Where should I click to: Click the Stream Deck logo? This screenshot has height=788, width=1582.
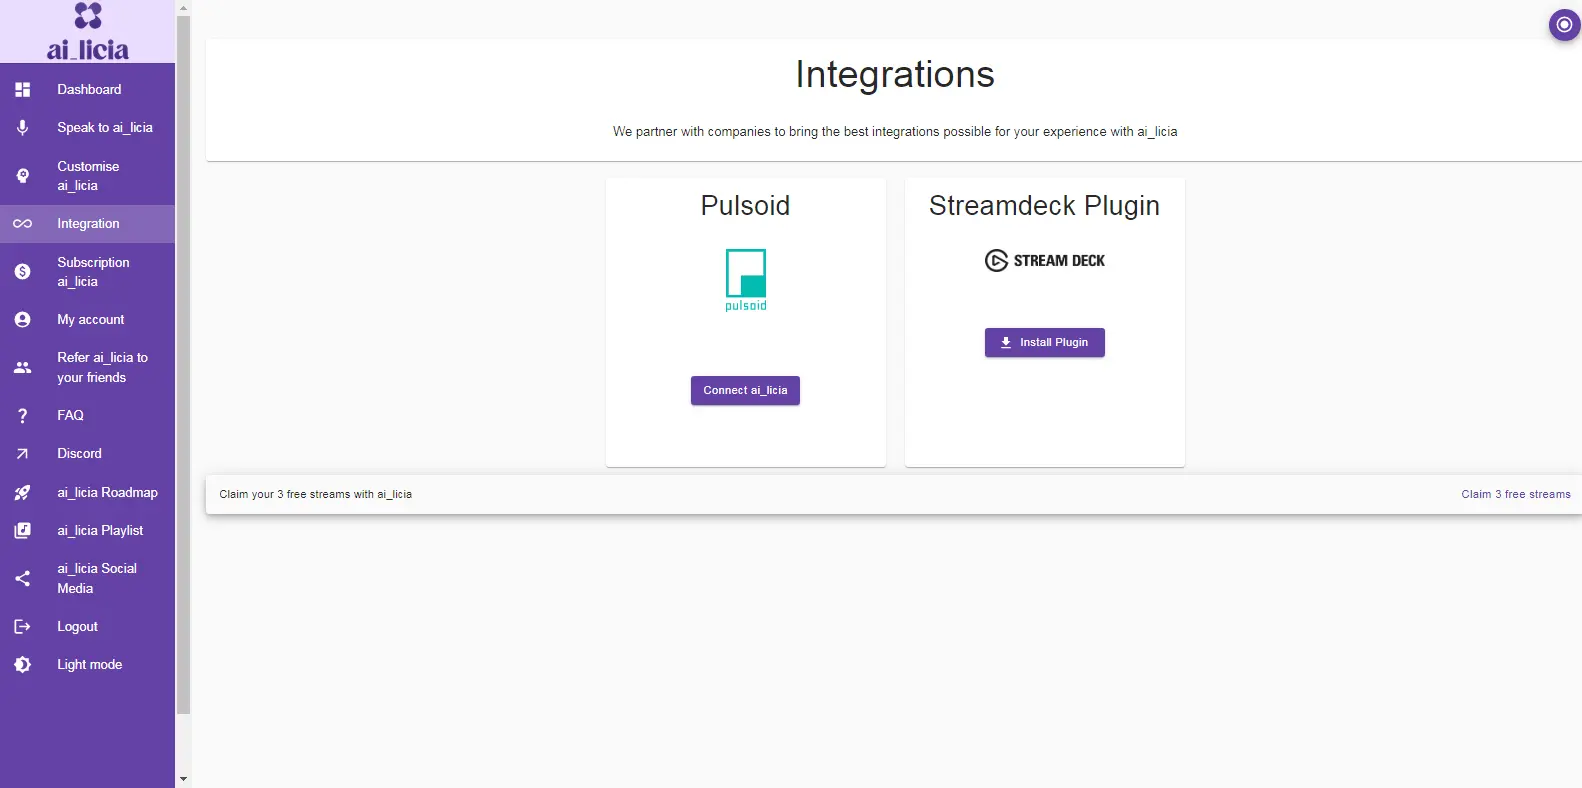pos(1045,261)
